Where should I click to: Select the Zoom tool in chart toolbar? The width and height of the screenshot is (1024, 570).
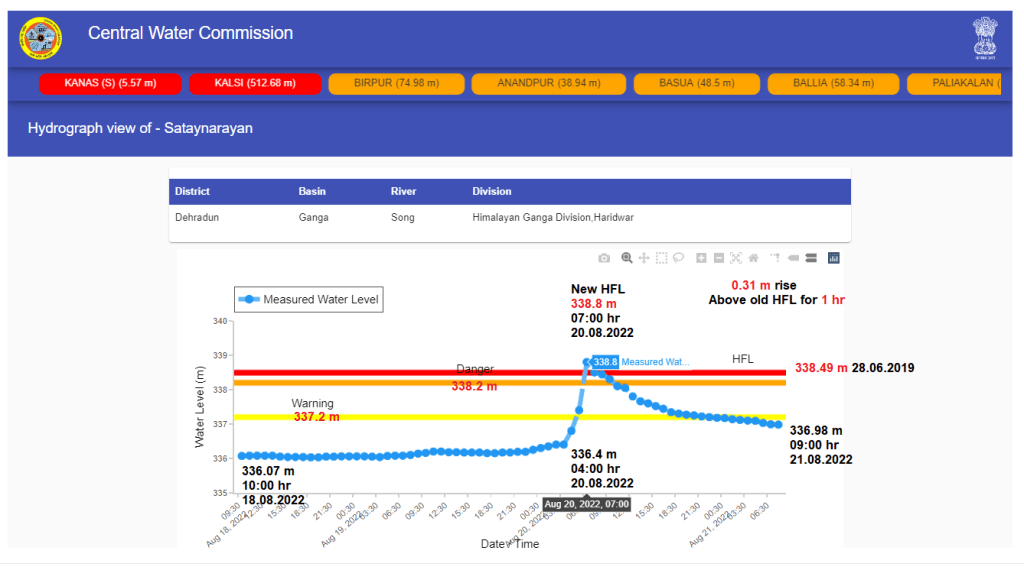pyautogui.click(x=627, y=258)
